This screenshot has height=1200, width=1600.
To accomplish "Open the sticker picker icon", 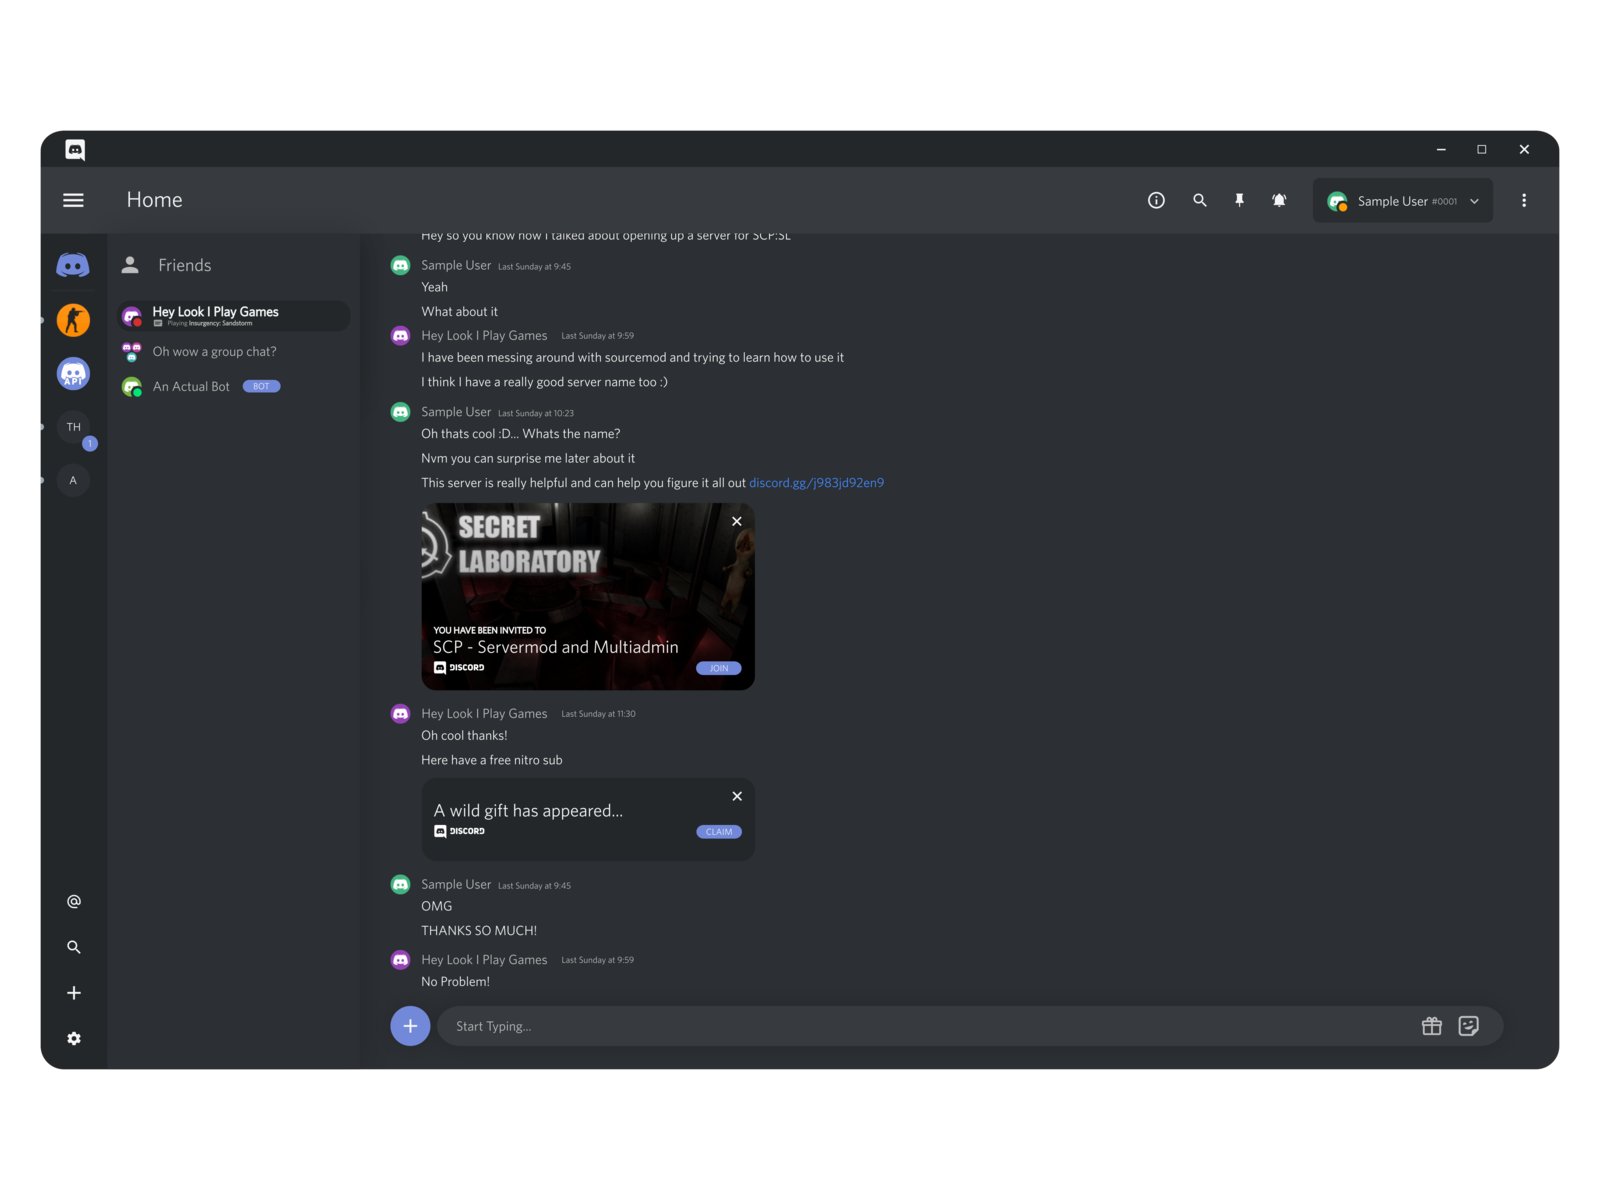I will tap(1469, 1026).
